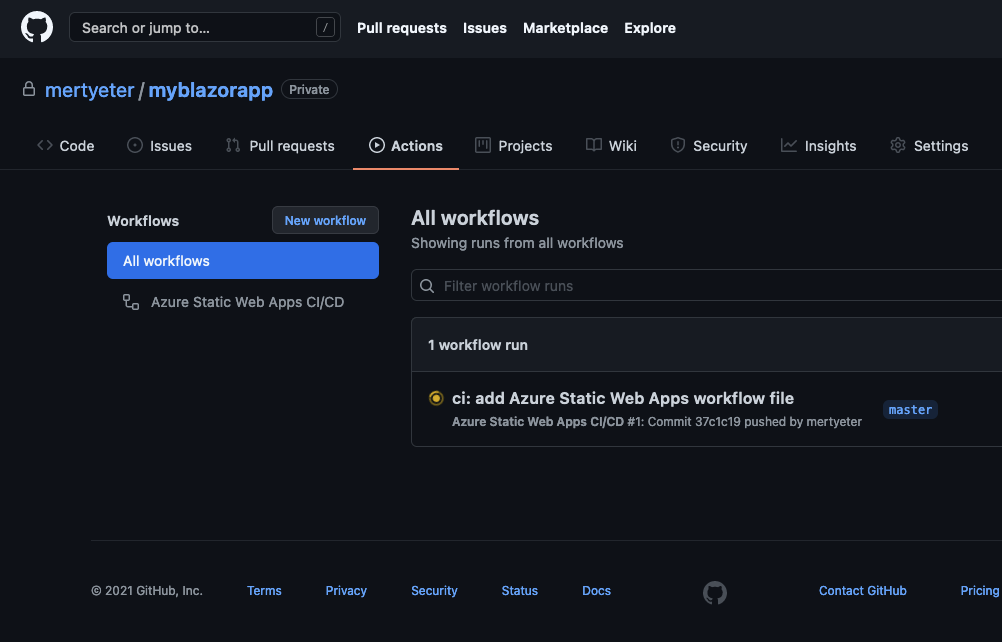This screenshot has height=642, width=1002.
Task: Click the Security shield icon
Action: coord(677,145)
